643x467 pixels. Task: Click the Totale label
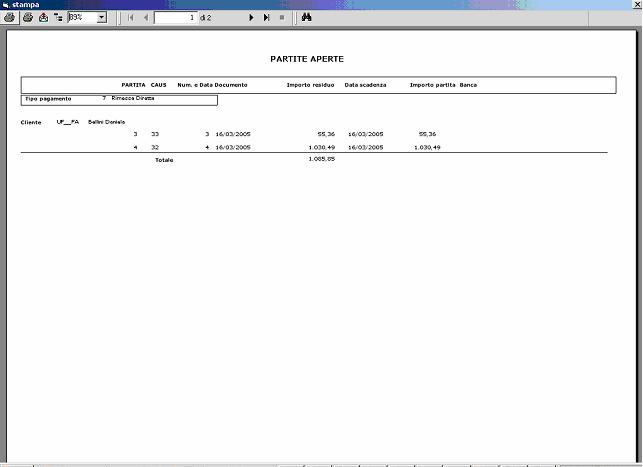point(164,160)
